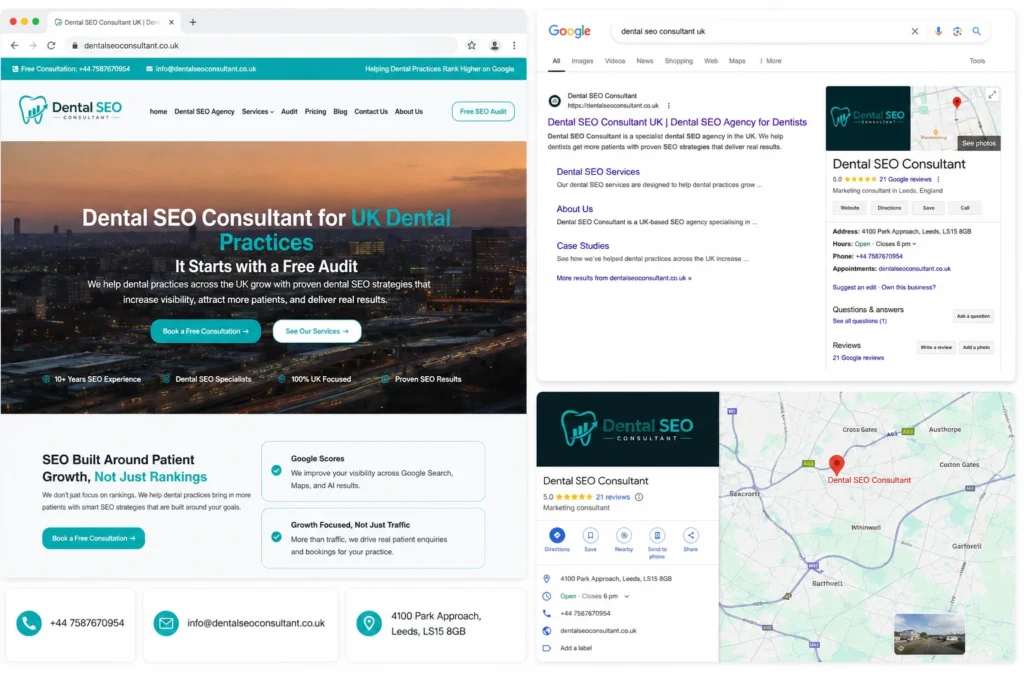The width and height of the screenshot is (1024, 683).
Task: Expand the knowledge panel map
Action: pos(992,95)
